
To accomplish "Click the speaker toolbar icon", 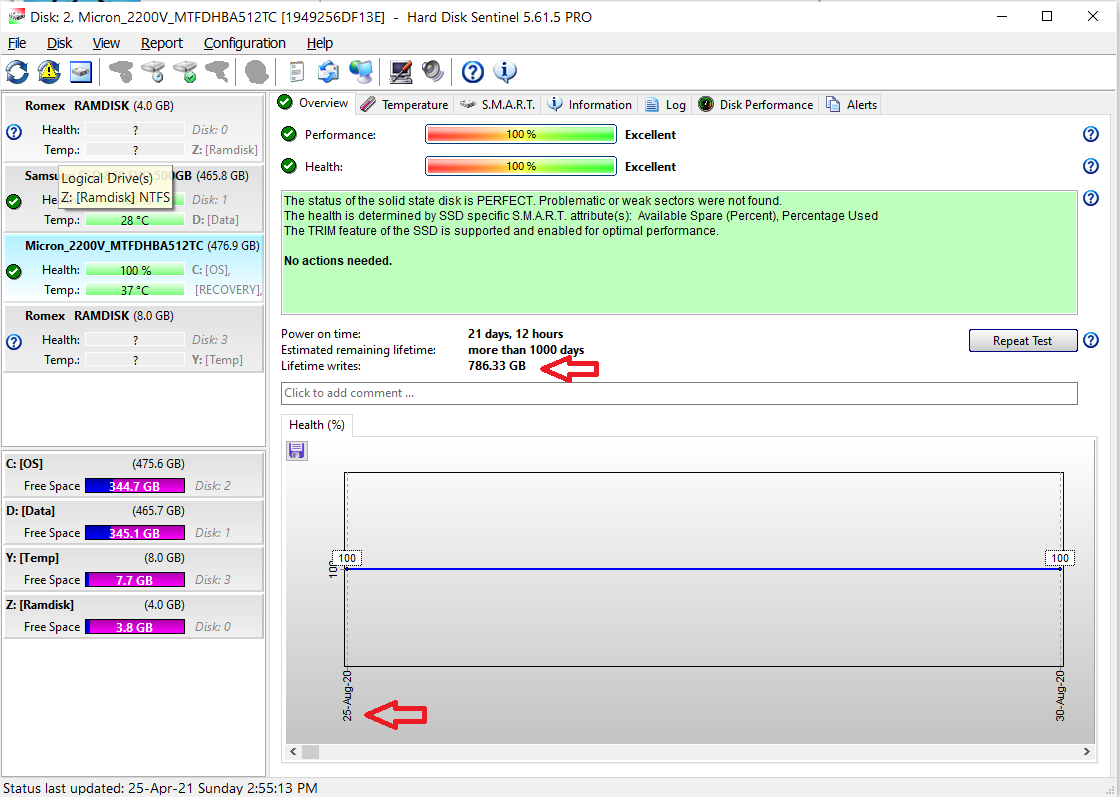I will click(x=433, y=71).
